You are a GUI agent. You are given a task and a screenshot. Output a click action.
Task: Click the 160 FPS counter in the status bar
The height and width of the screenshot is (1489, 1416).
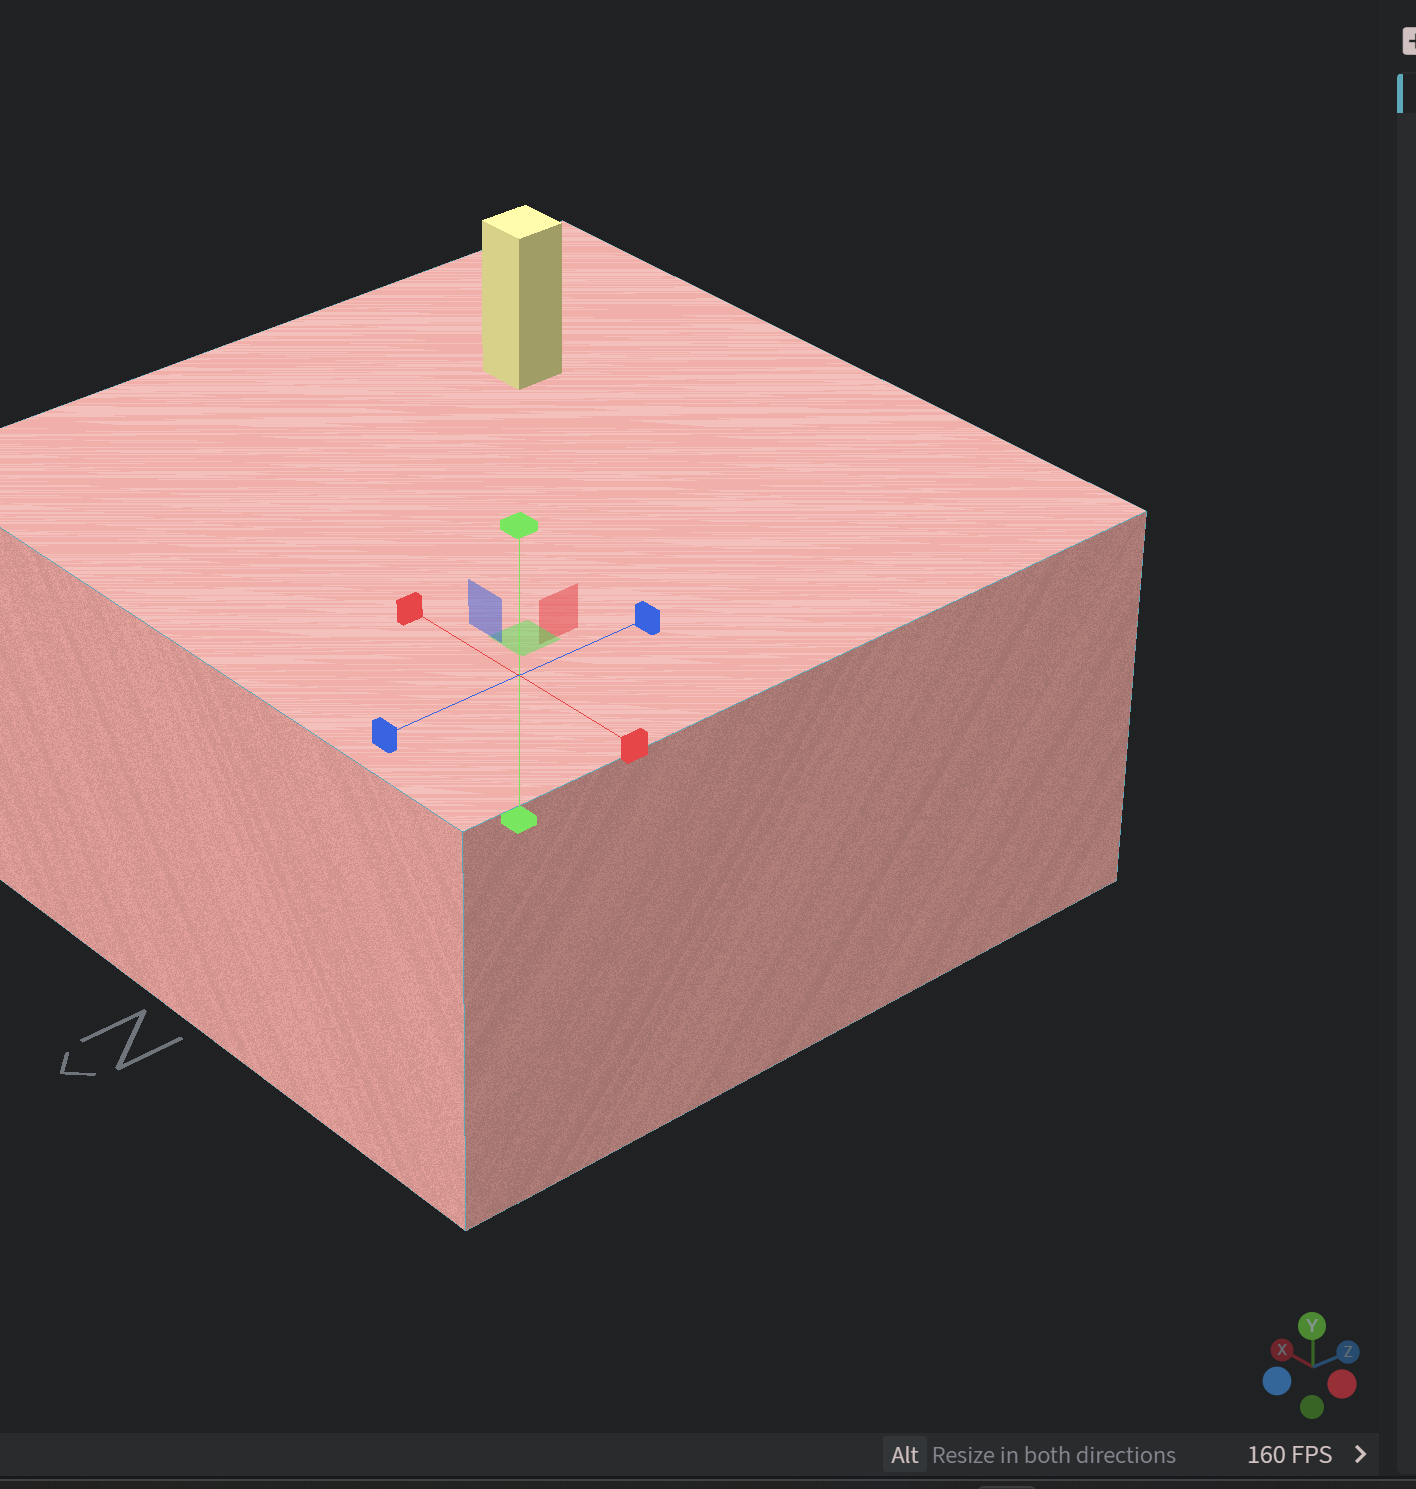tap(1290, 1455)
